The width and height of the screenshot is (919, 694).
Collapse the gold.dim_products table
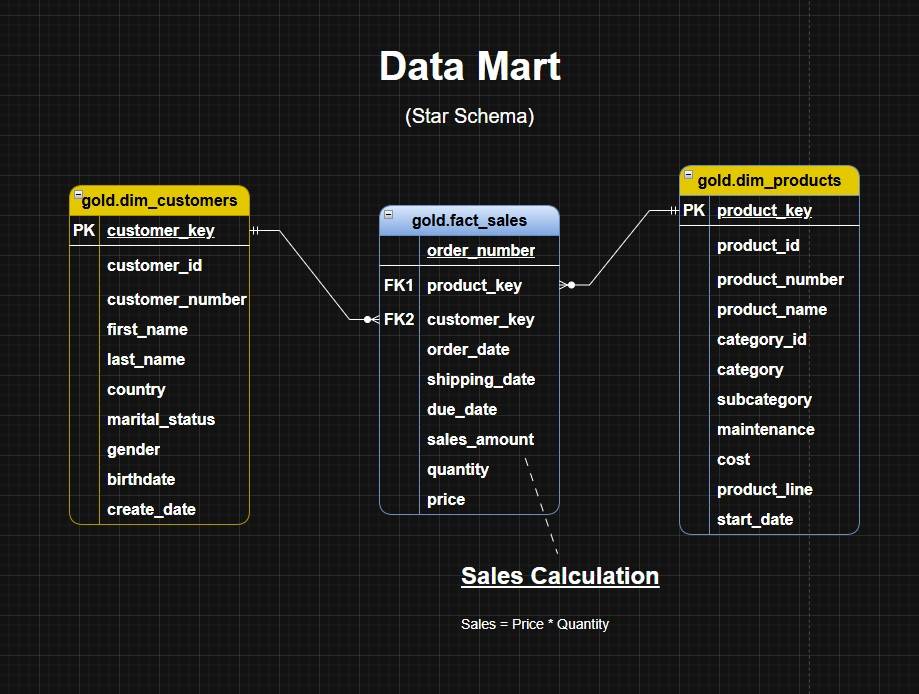tap(688, 174)
